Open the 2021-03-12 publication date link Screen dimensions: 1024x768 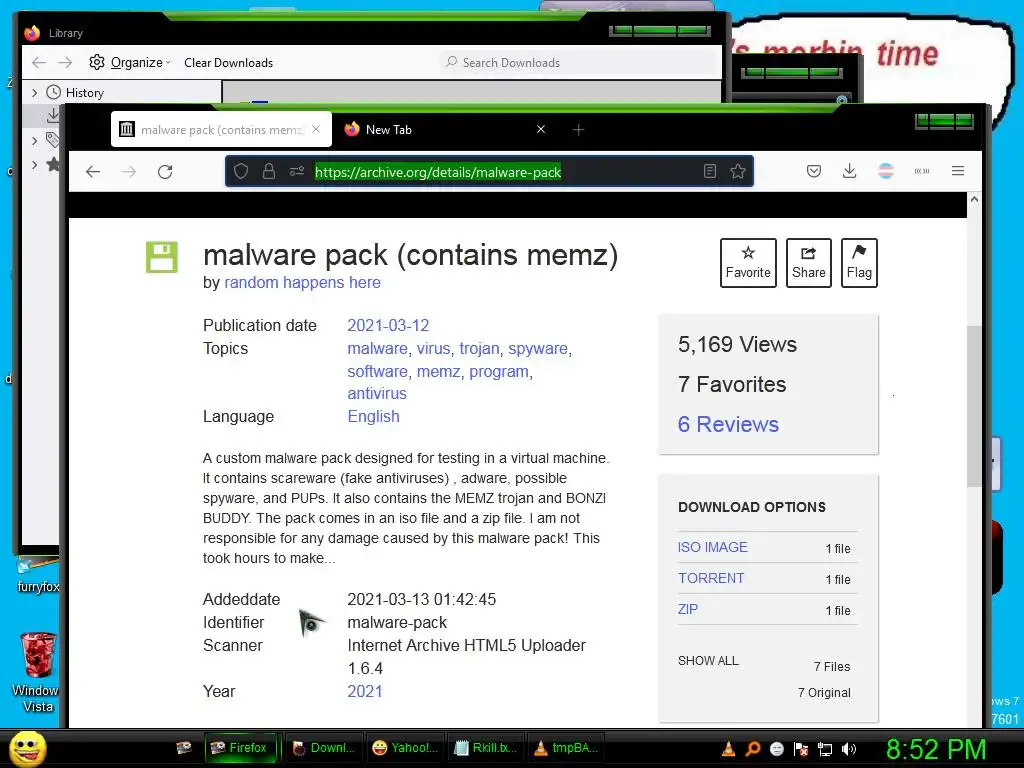388,325
